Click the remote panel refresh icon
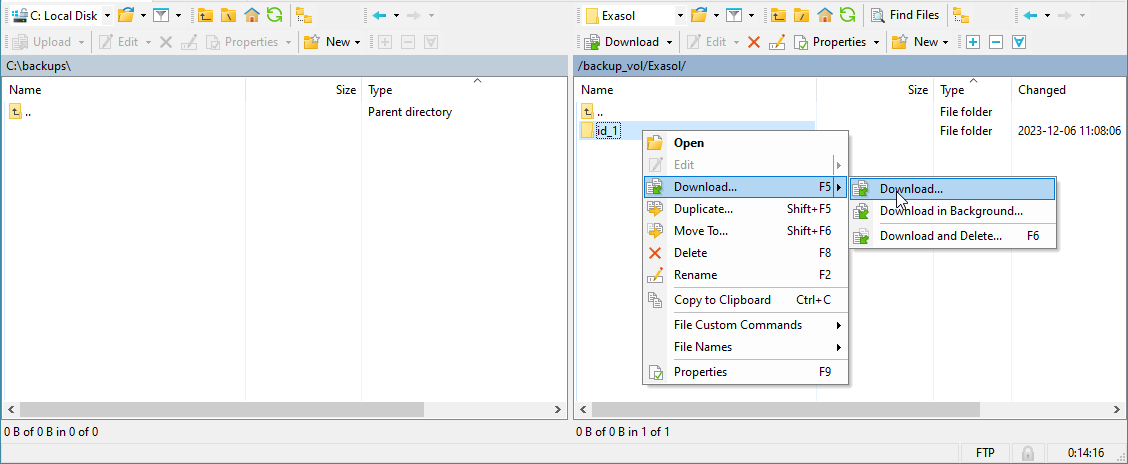The width and height of the screenshot is (1128, 464). [847, 15]
